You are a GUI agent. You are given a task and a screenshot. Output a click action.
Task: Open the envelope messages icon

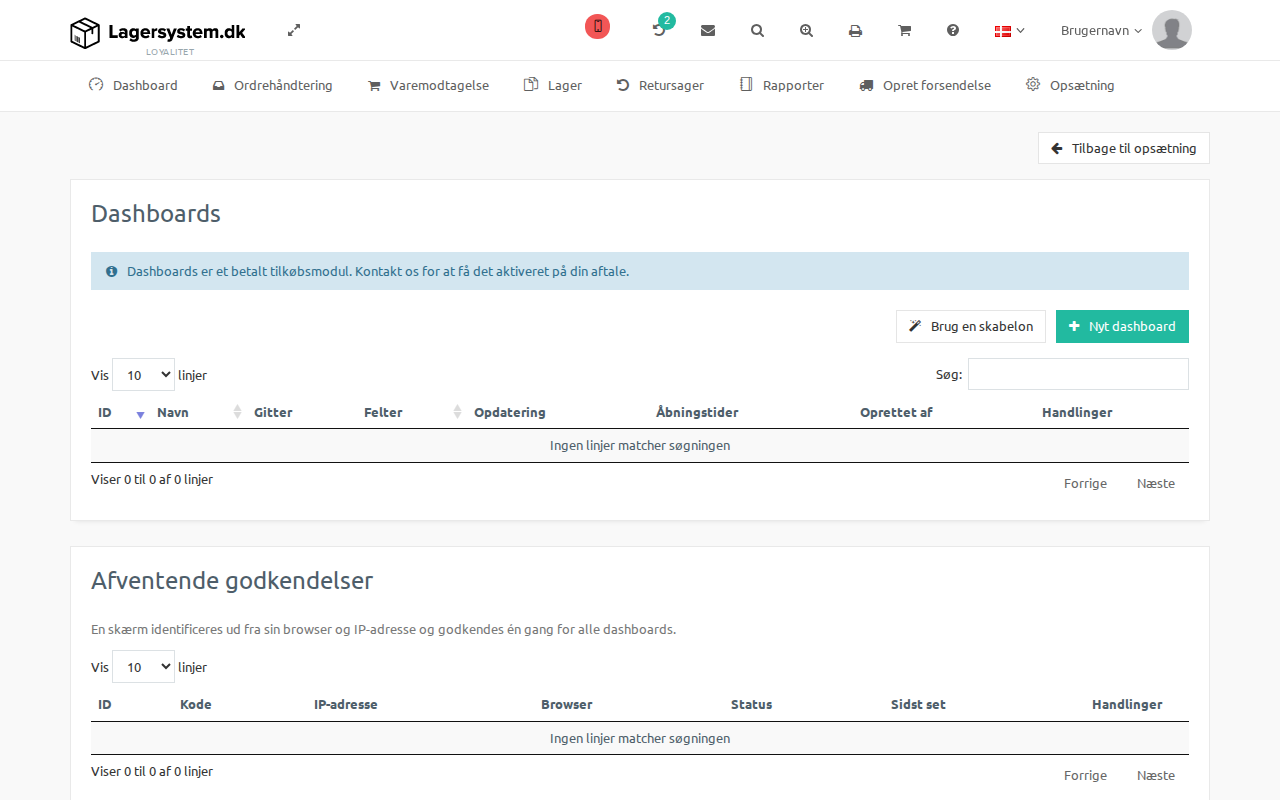[x=708, y=31]
